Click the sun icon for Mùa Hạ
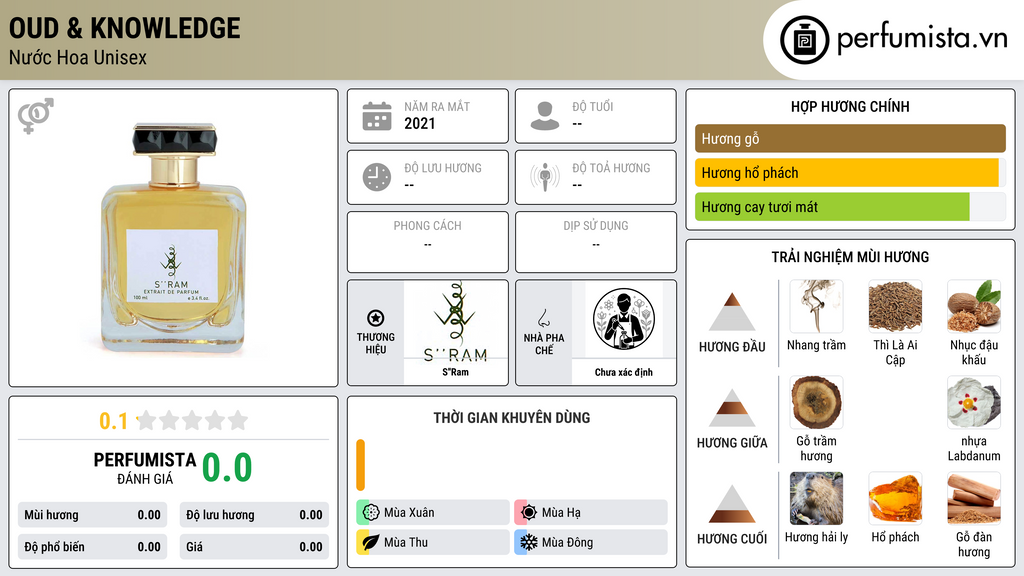 click(x=528, y=512)
